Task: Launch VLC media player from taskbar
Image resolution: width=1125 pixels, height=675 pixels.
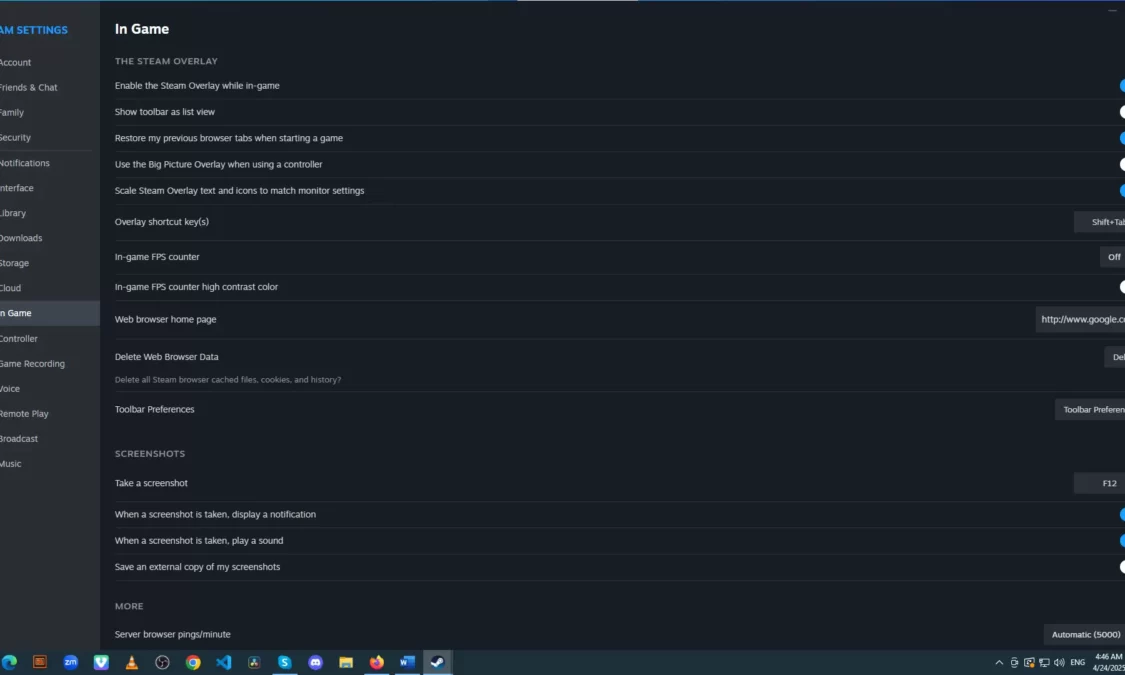Action: 131,662
